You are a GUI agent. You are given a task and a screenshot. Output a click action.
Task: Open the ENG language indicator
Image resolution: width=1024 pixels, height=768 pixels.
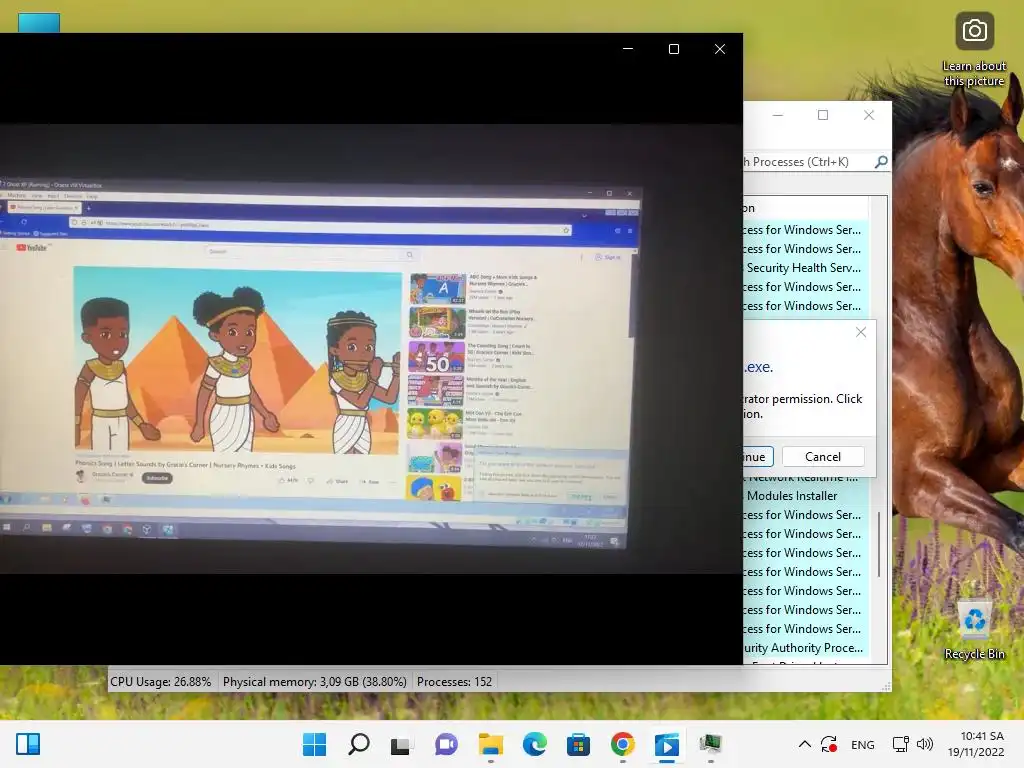coord(863,744)
